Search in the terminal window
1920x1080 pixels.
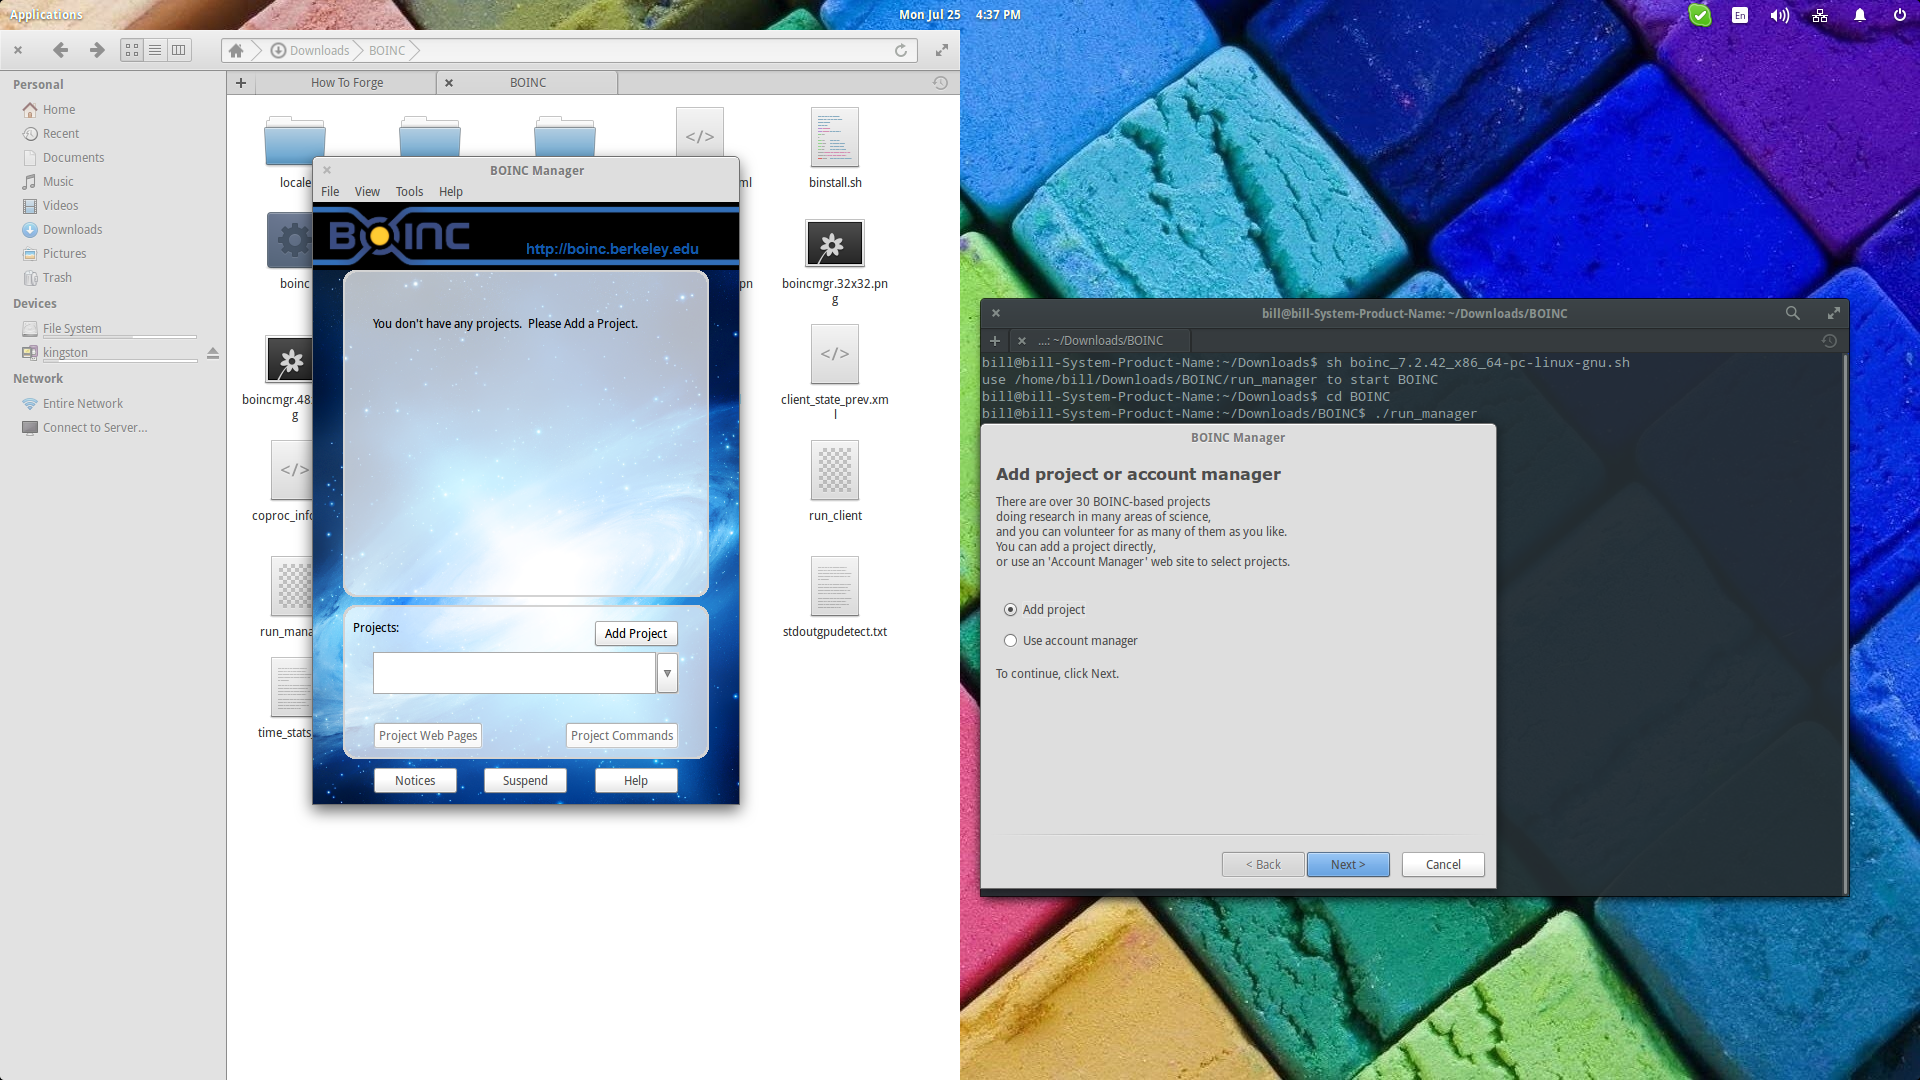[1792, 313]
